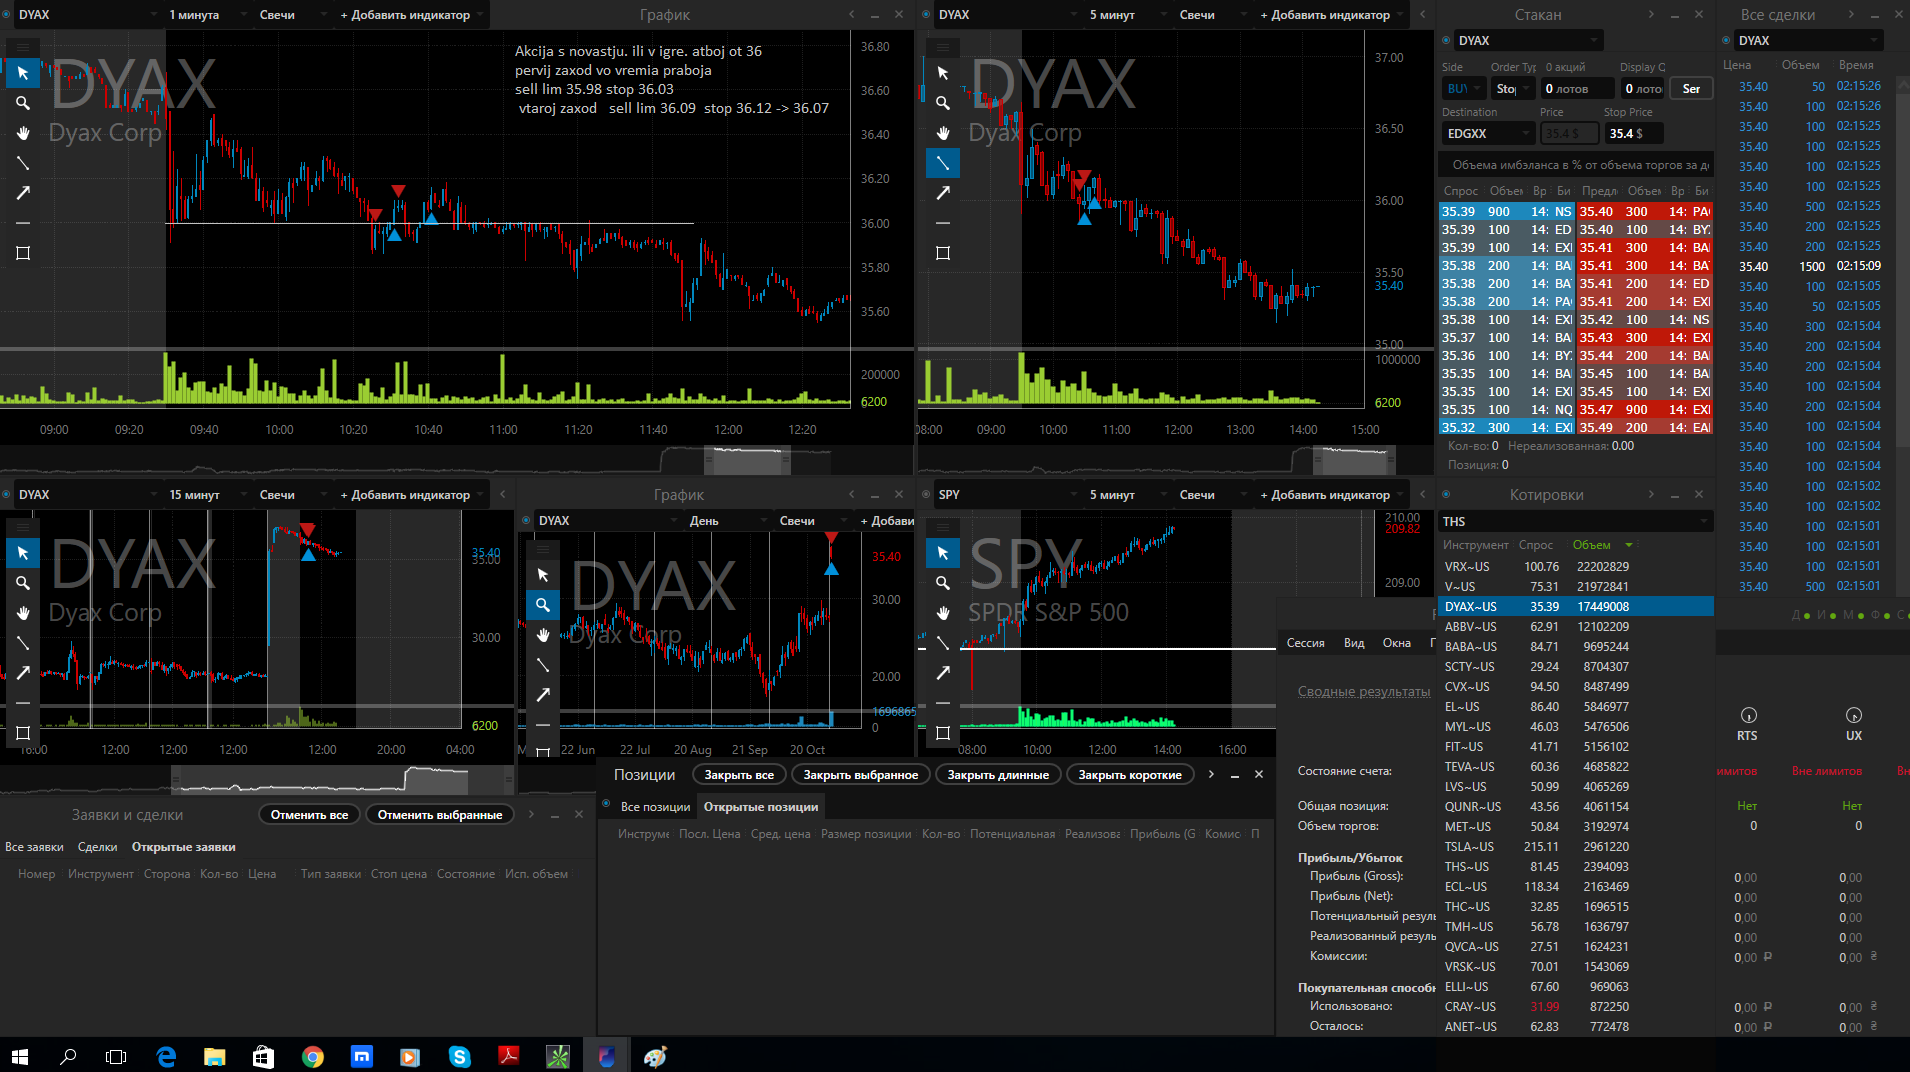Pick the zoom magnifier tool on 1-minute DYAX chart
This screenshot has height=1072, width=1910.
point(23,103)
